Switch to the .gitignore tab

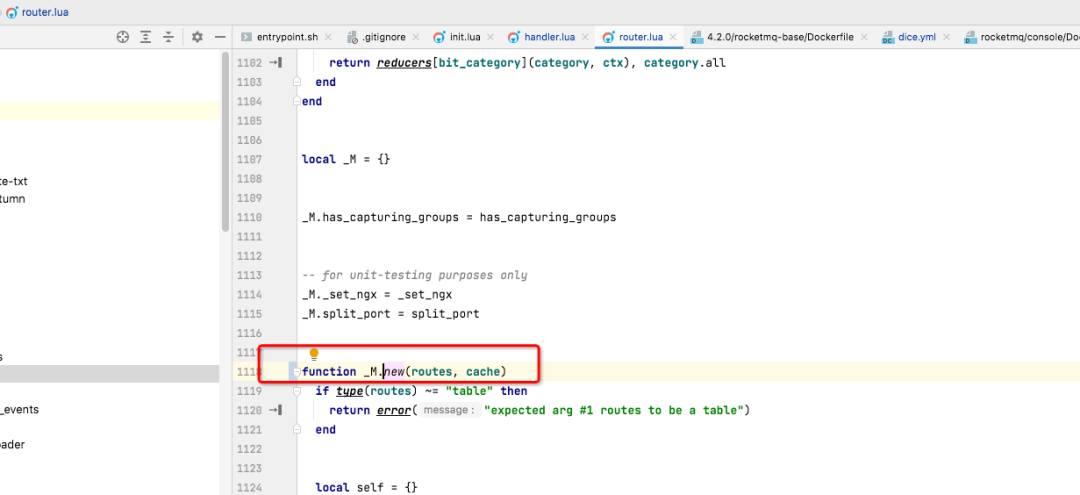383,37
